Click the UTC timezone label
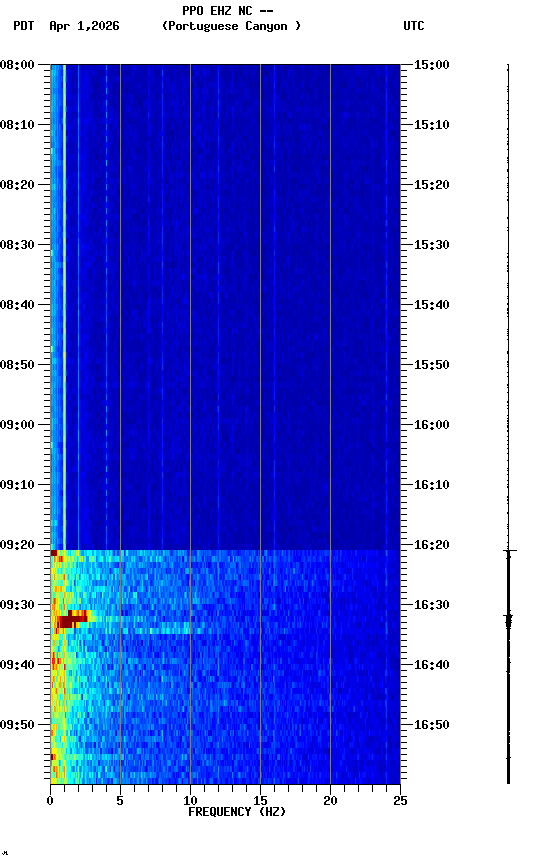Screen dimensions: 552x864 click(414, 26)
